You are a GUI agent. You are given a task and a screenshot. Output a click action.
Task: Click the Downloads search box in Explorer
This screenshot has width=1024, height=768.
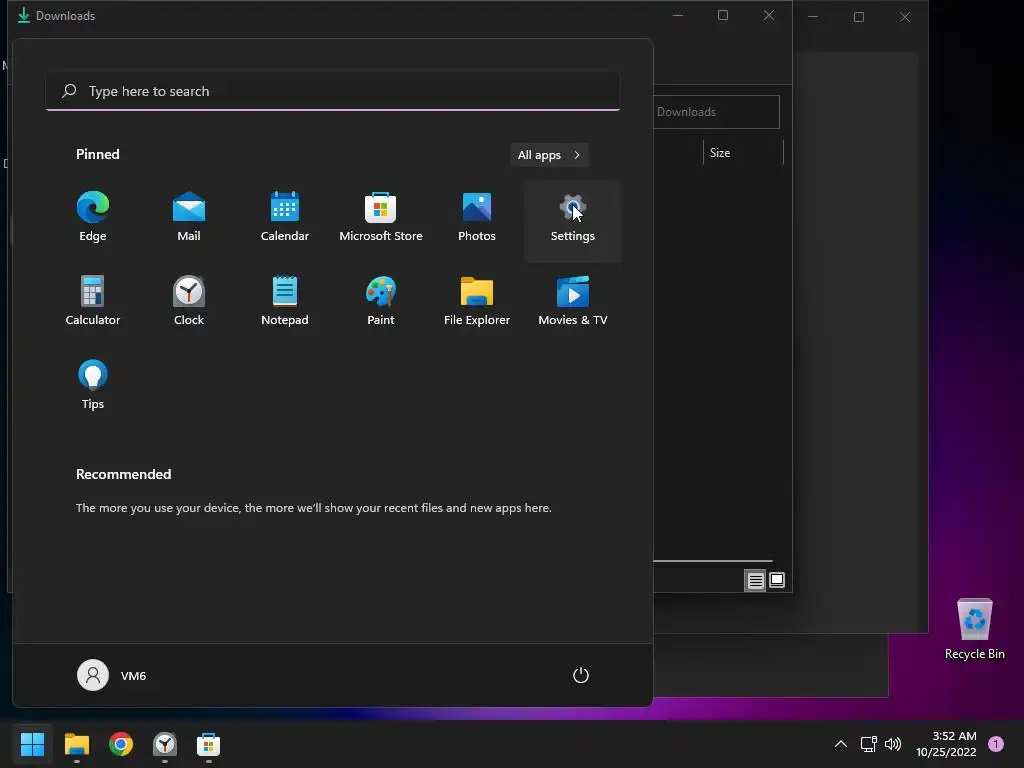pos(716,112)
